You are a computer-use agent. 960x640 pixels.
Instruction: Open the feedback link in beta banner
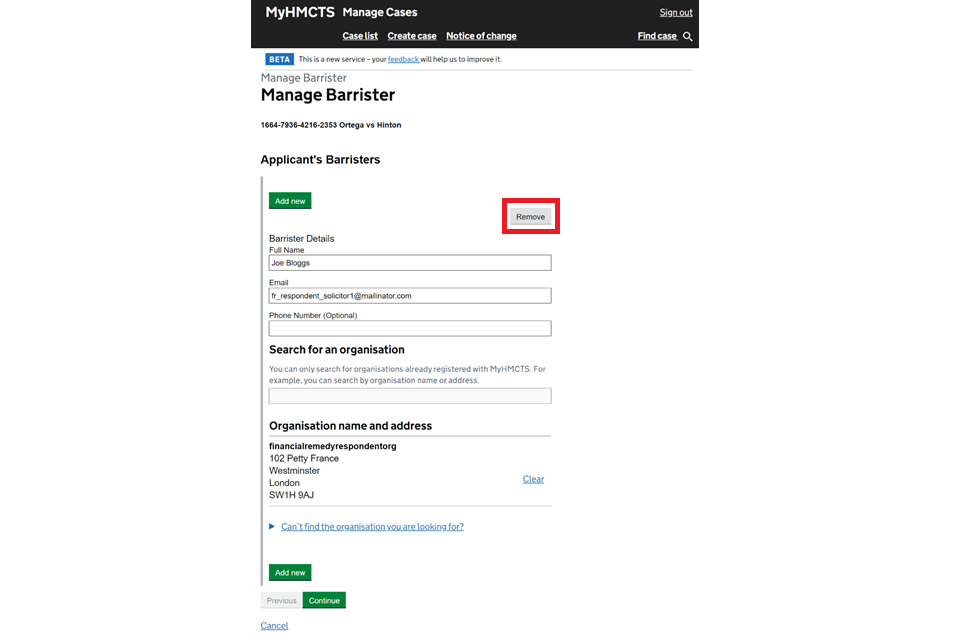pyautogui.click(x=403, y=60)
